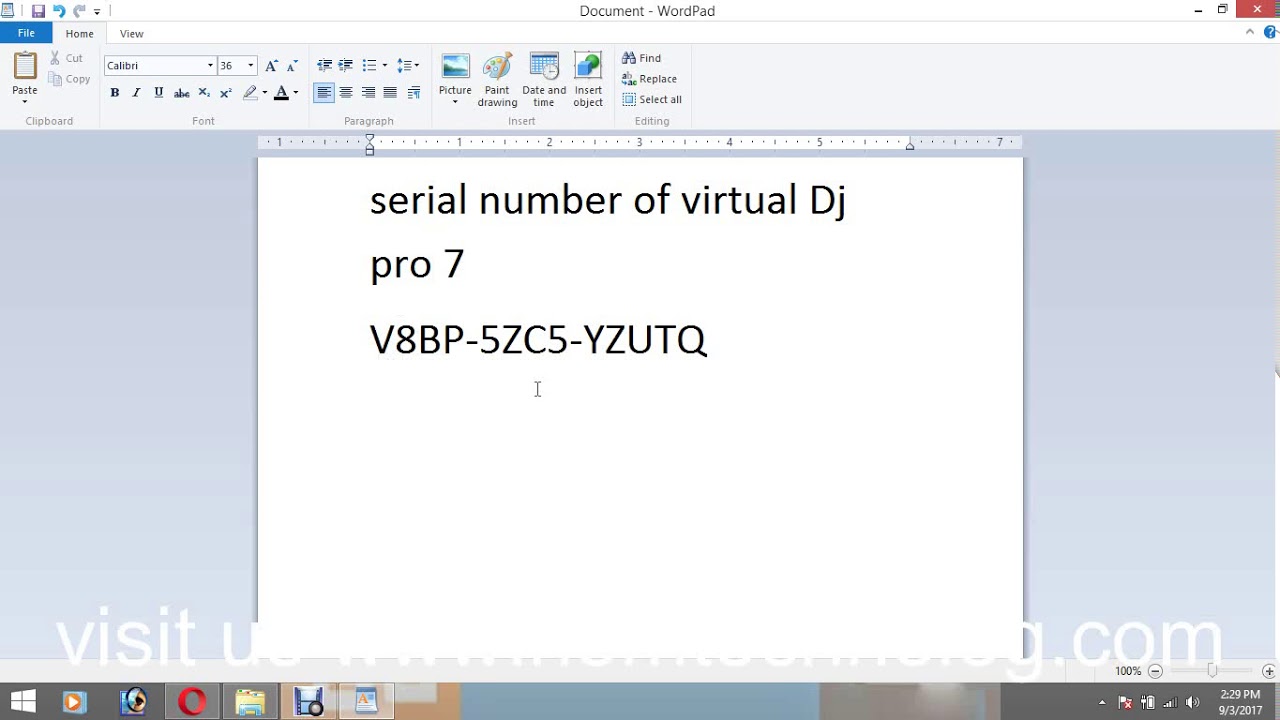This screenshot has width=1280, height=720.
Task: Collapse the ribbon with the chevron
Action: tap(1250, 32)
